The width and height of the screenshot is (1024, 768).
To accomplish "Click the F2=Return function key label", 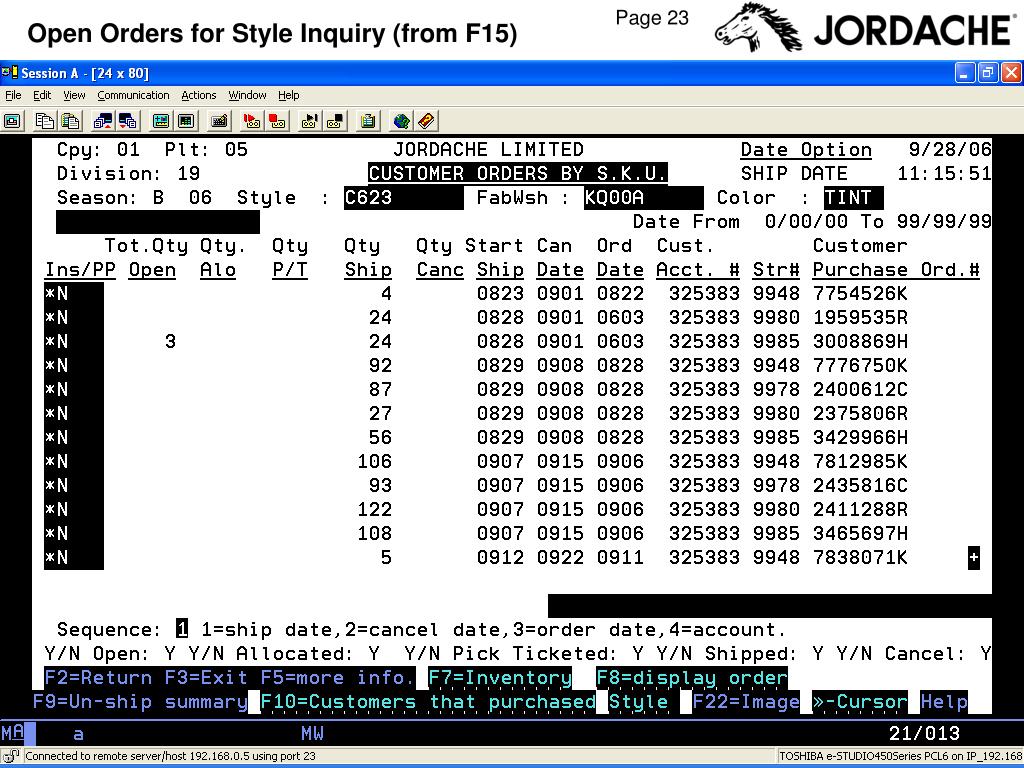I will 98,678.
